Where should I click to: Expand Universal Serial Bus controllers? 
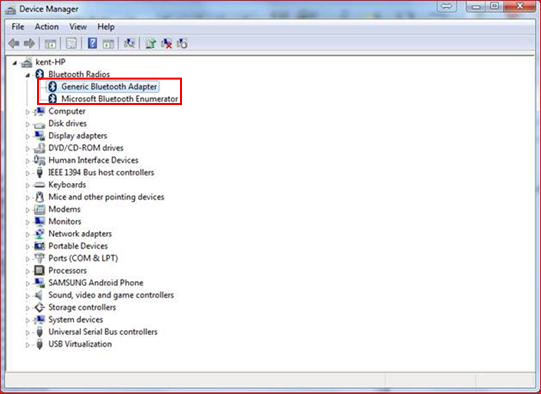[x=27, y=333]
